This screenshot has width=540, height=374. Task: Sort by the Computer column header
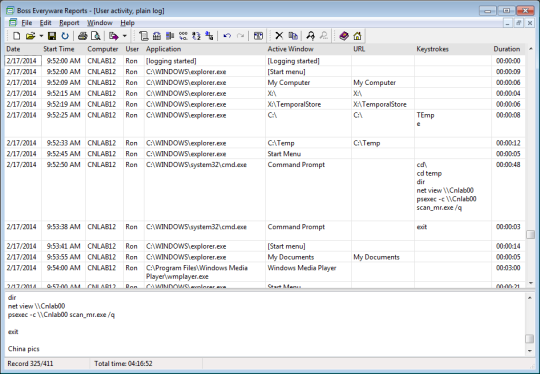(104, 49)
